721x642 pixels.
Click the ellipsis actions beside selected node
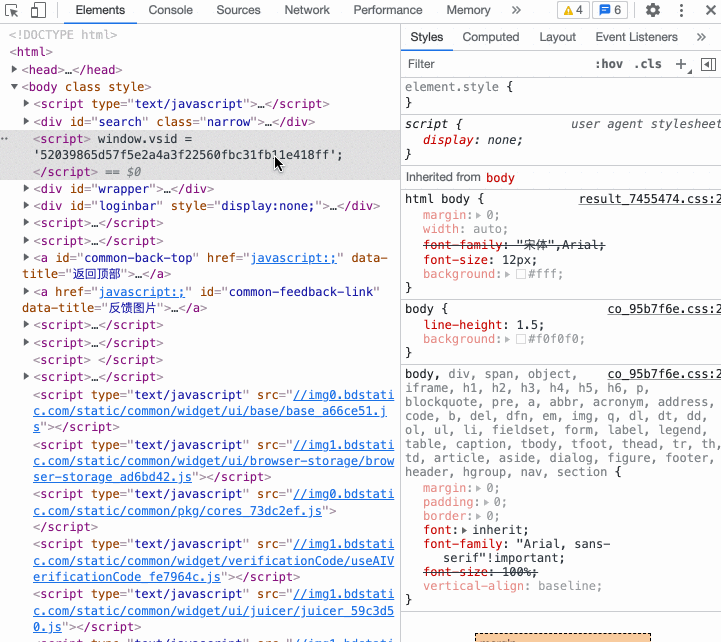coord(5,138)
